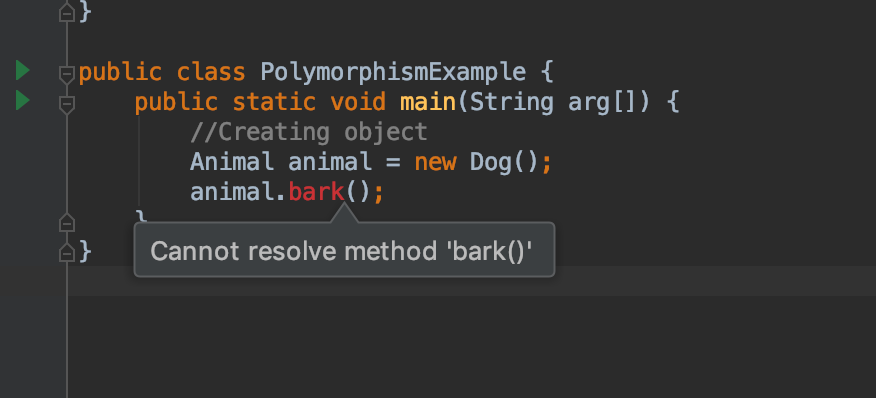Image resolution: width=876 pixels, height=398 pixels.
Task: Click the '//Creating object' comment
Action: [x=309, y=132]
